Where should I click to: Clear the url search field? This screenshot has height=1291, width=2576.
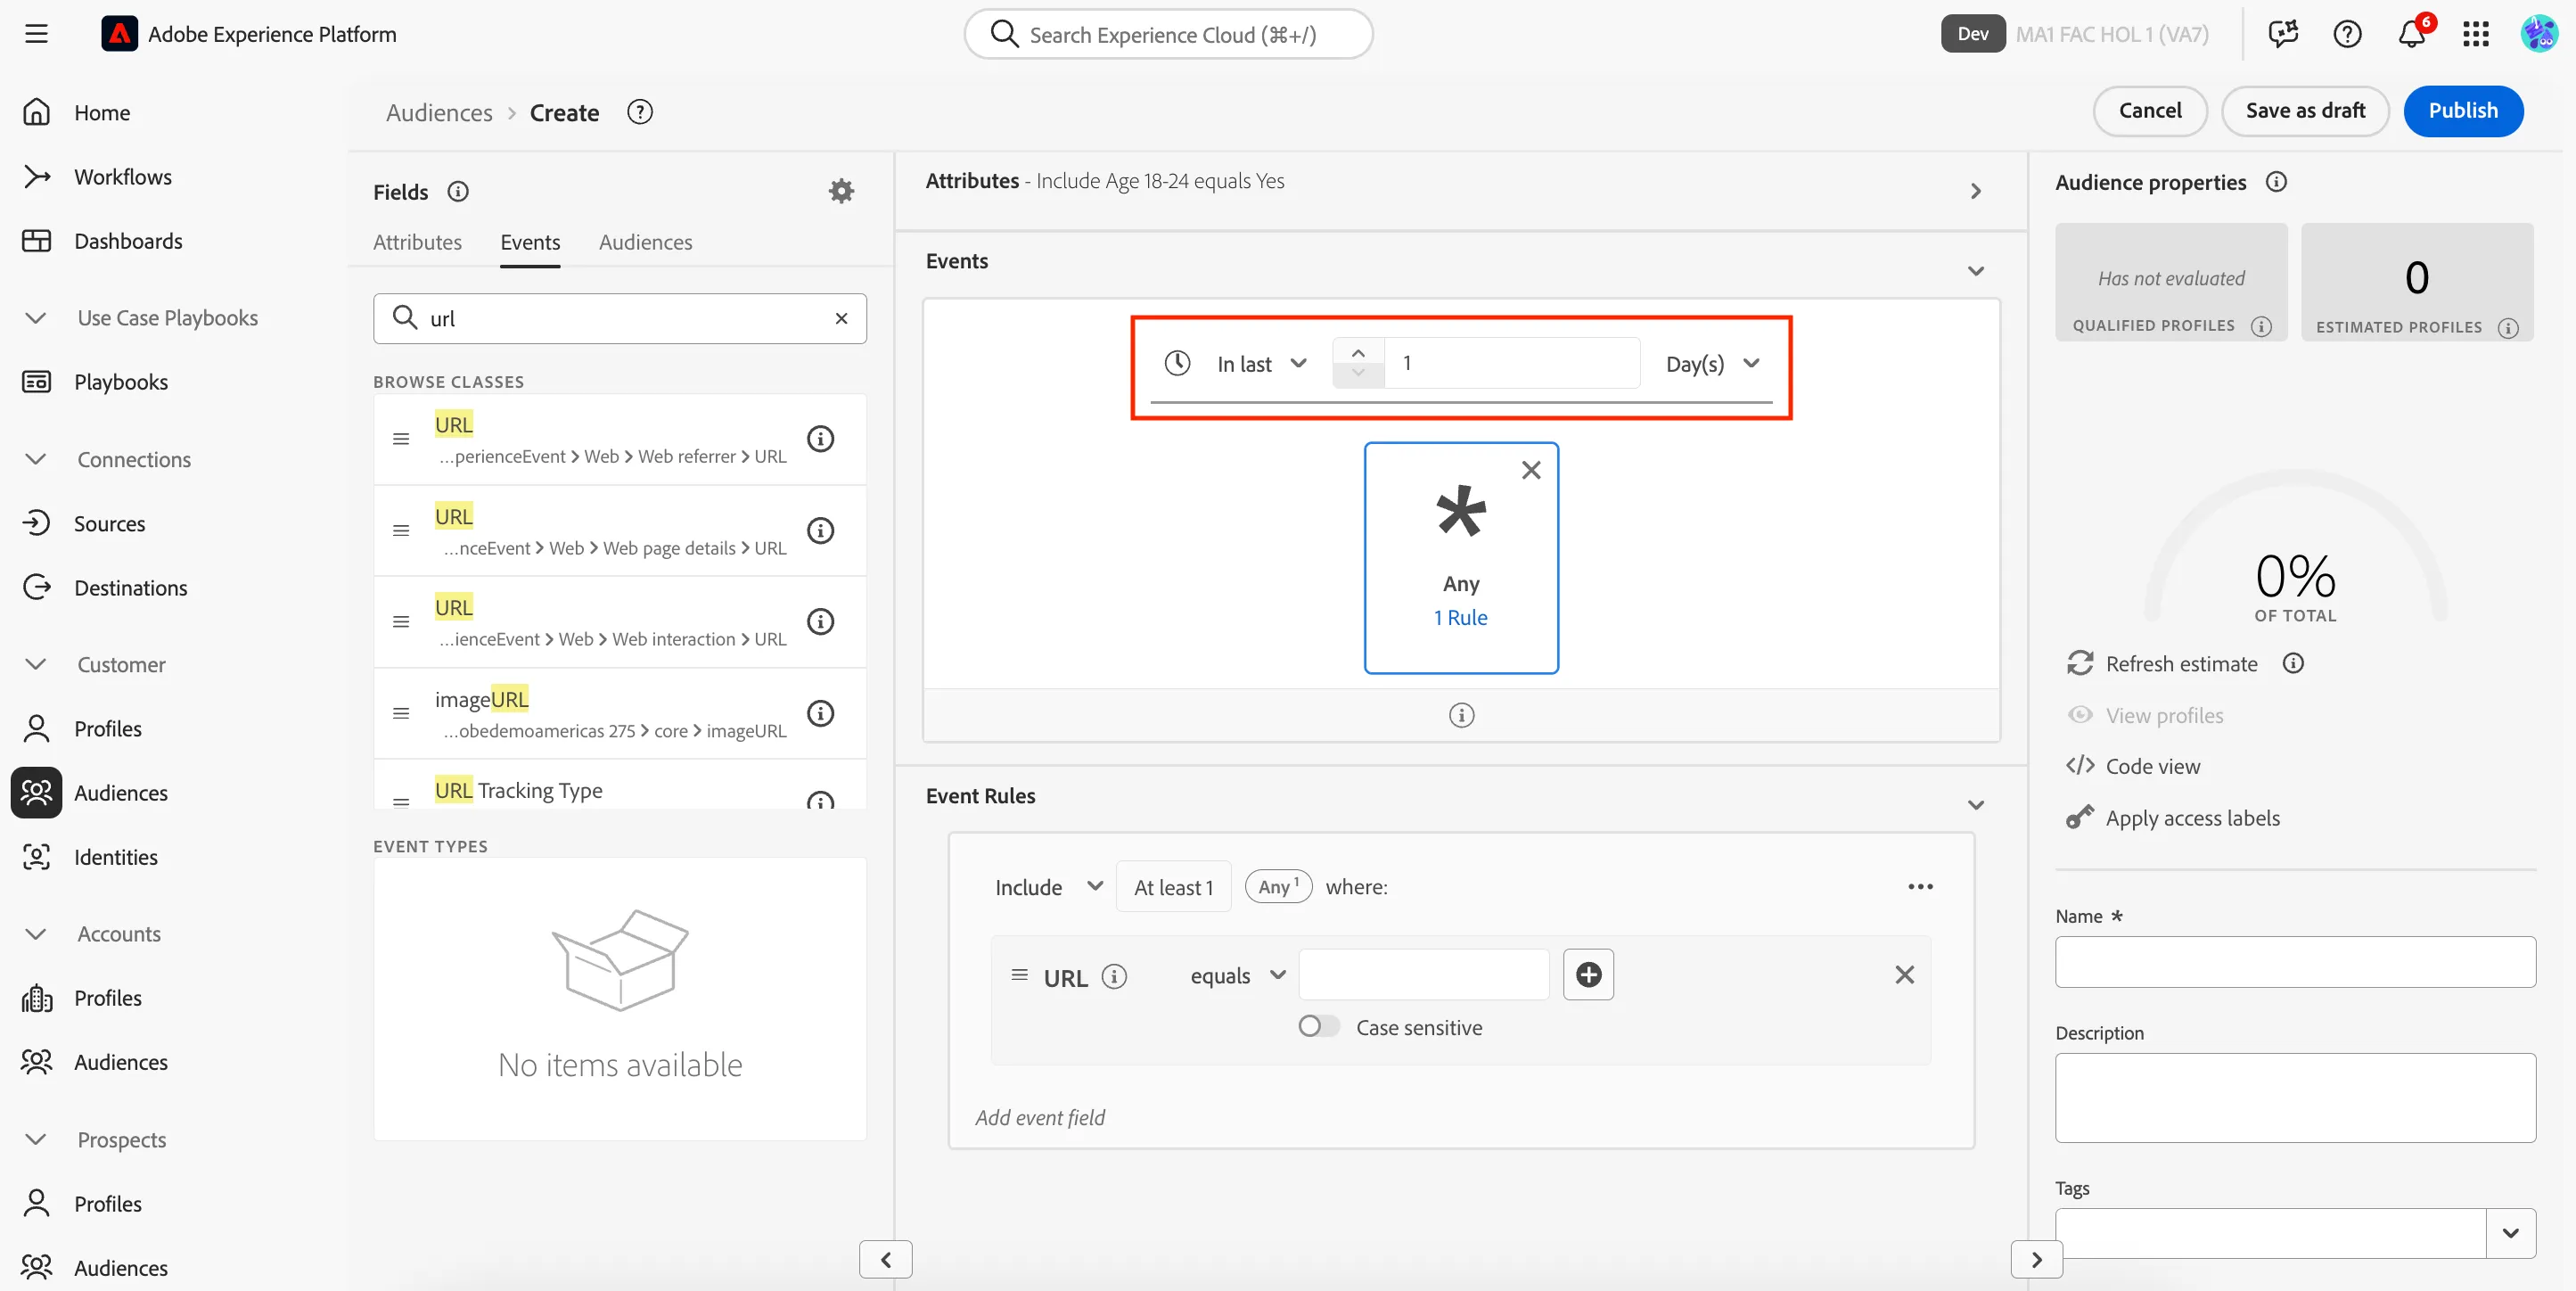point(841,318)
